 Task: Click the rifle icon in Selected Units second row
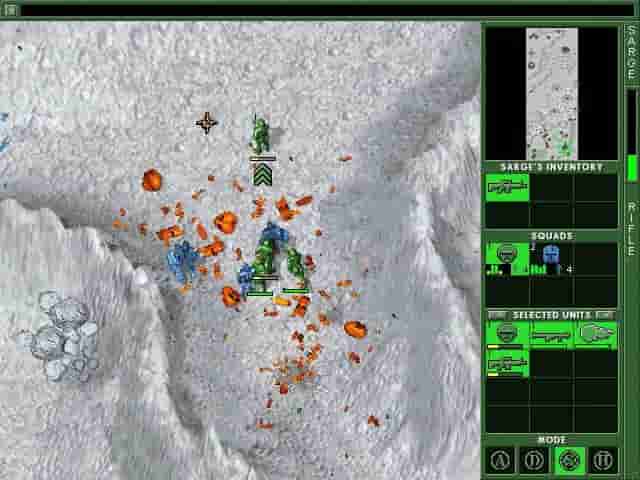point(507,363)
